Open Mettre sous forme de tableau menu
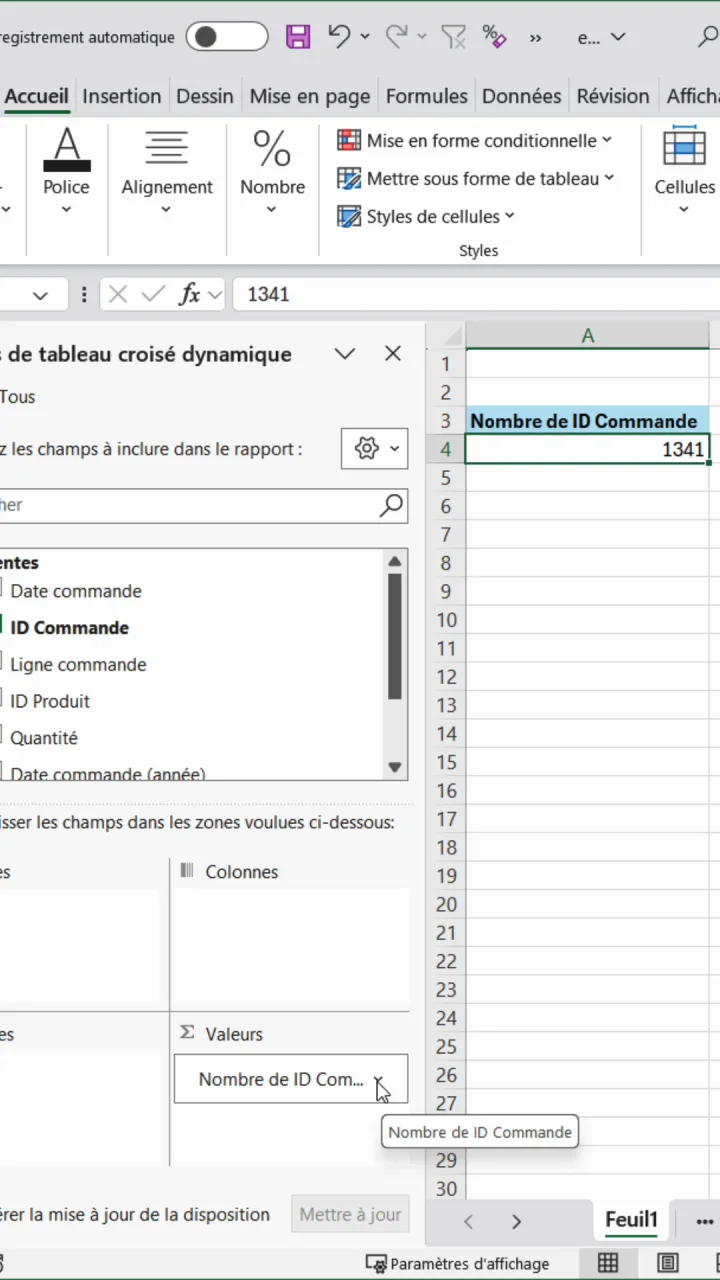Screen dimensions: 720x1280 tap(475, 179)
